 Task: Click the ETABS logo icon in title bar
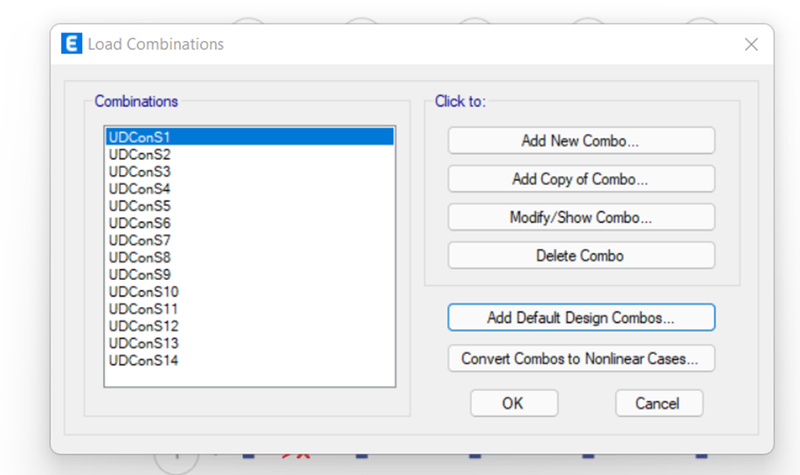pos(71,44)
